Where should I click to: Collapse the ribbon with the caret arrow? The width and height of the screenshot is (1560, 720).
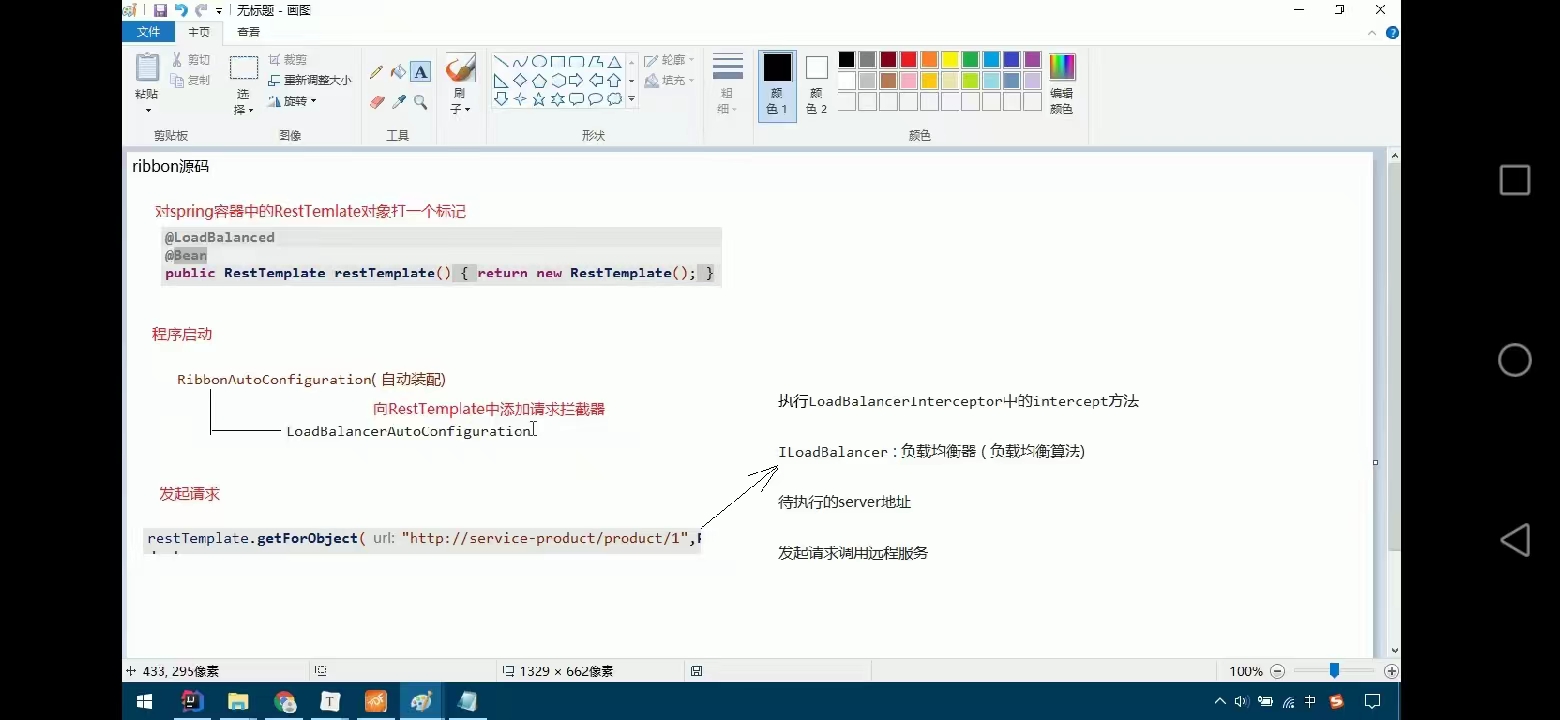(x=1374, y=33)
